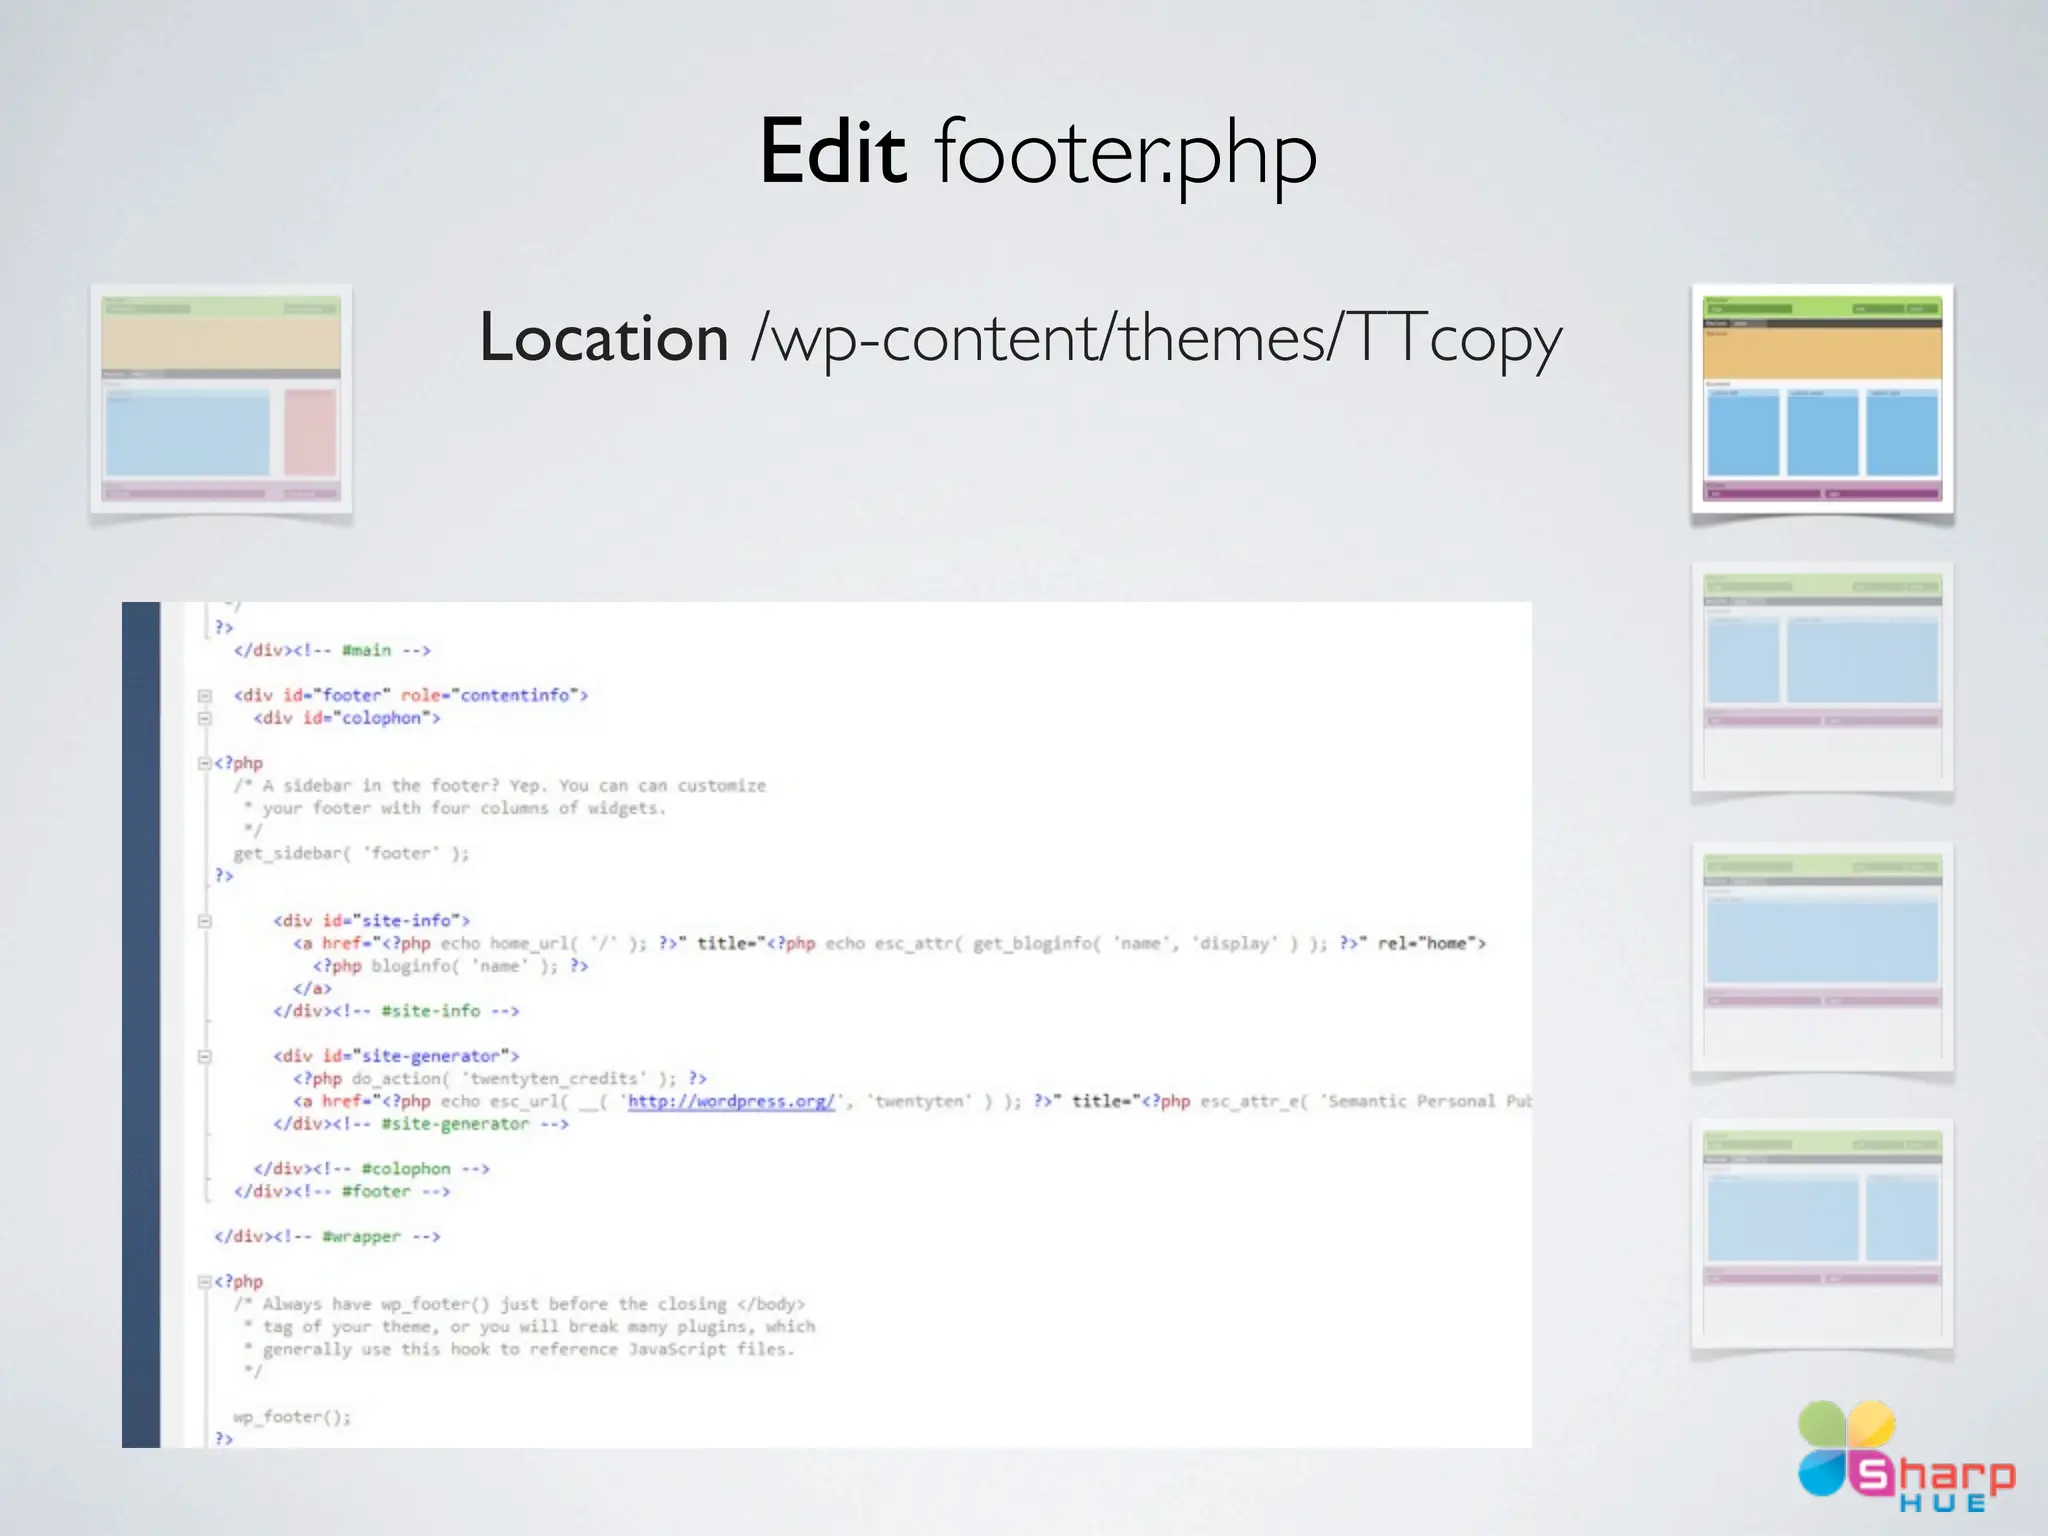Collapse the div id="site-generator" code block

pos(205,1056)
